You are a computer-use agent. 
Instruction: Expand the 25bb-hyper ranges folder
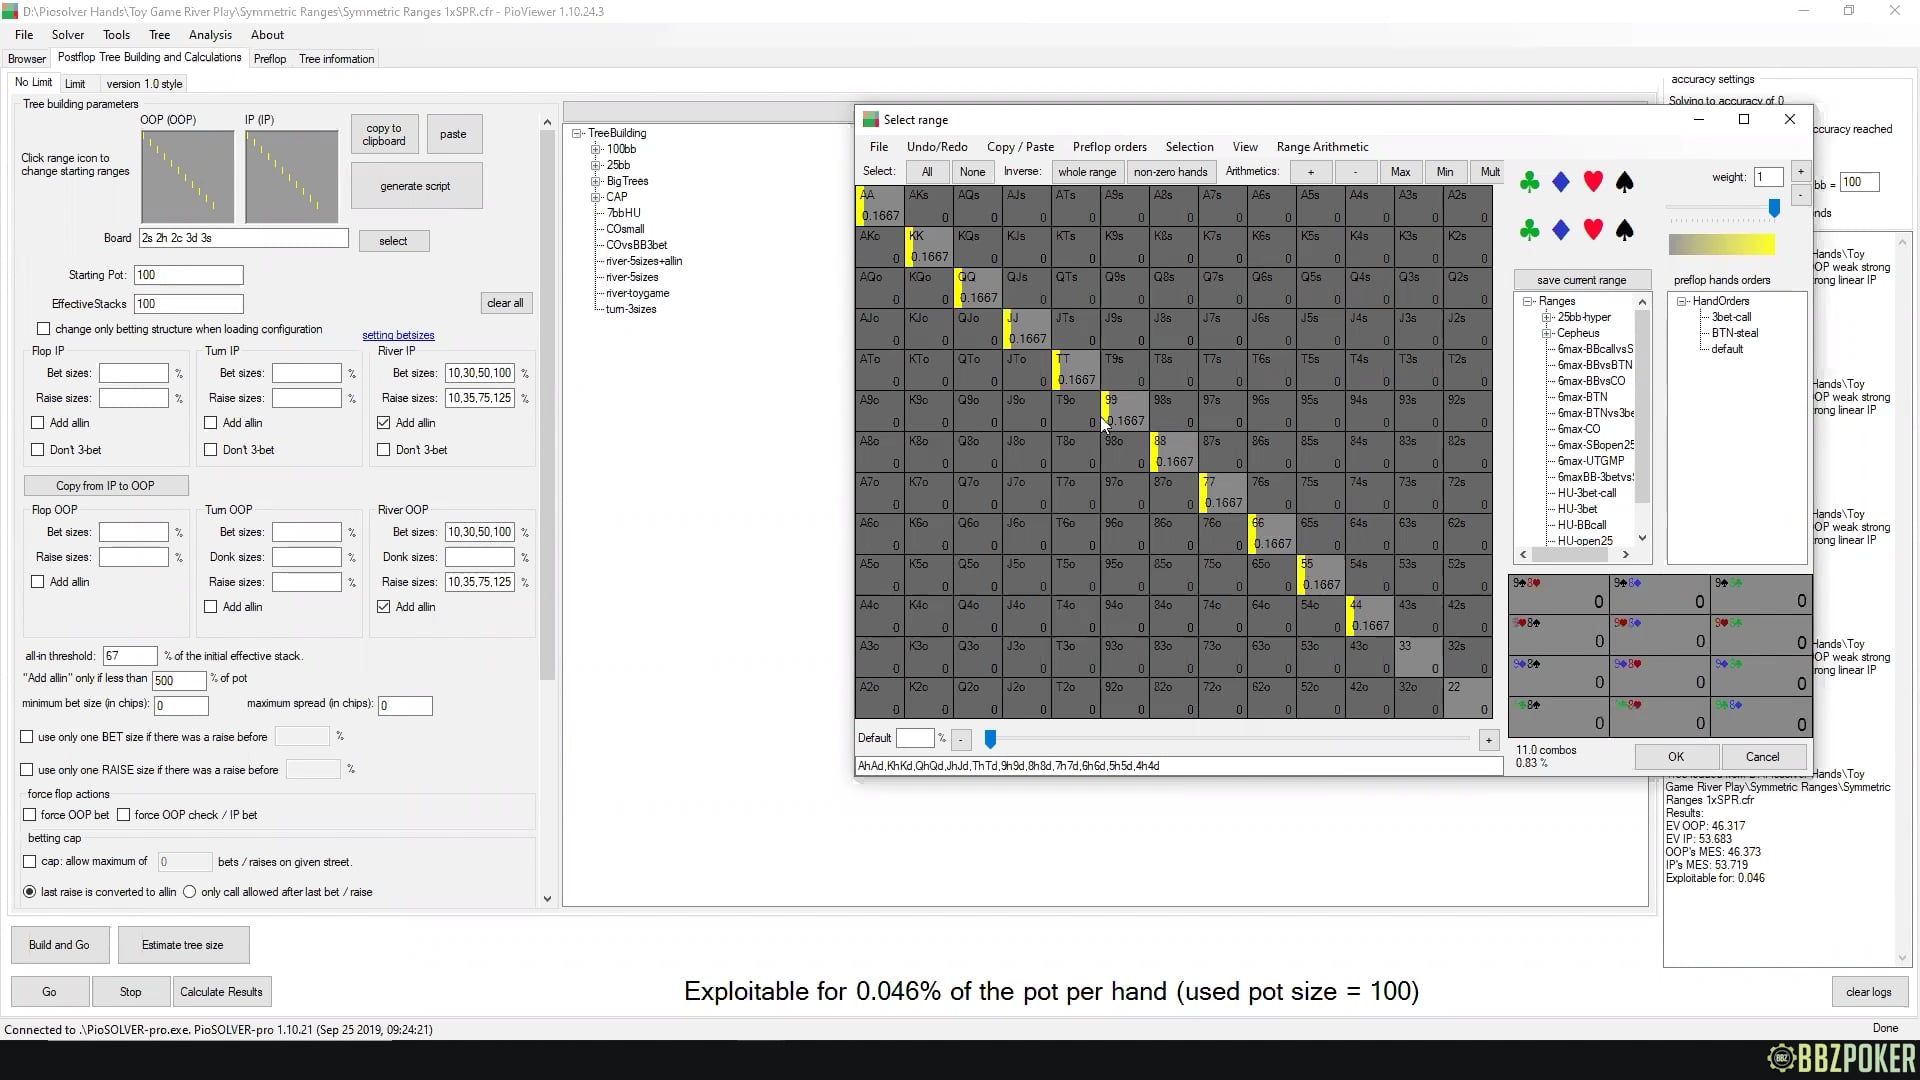[x=1547, y=317]
